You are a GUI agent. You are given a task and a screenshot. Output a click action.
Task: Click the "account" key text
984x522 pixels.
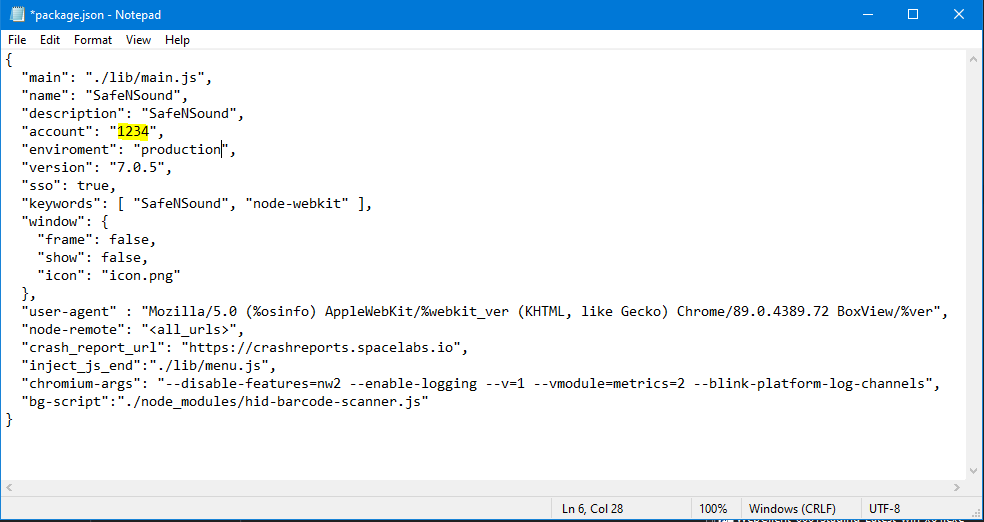[x=56, y=132]
